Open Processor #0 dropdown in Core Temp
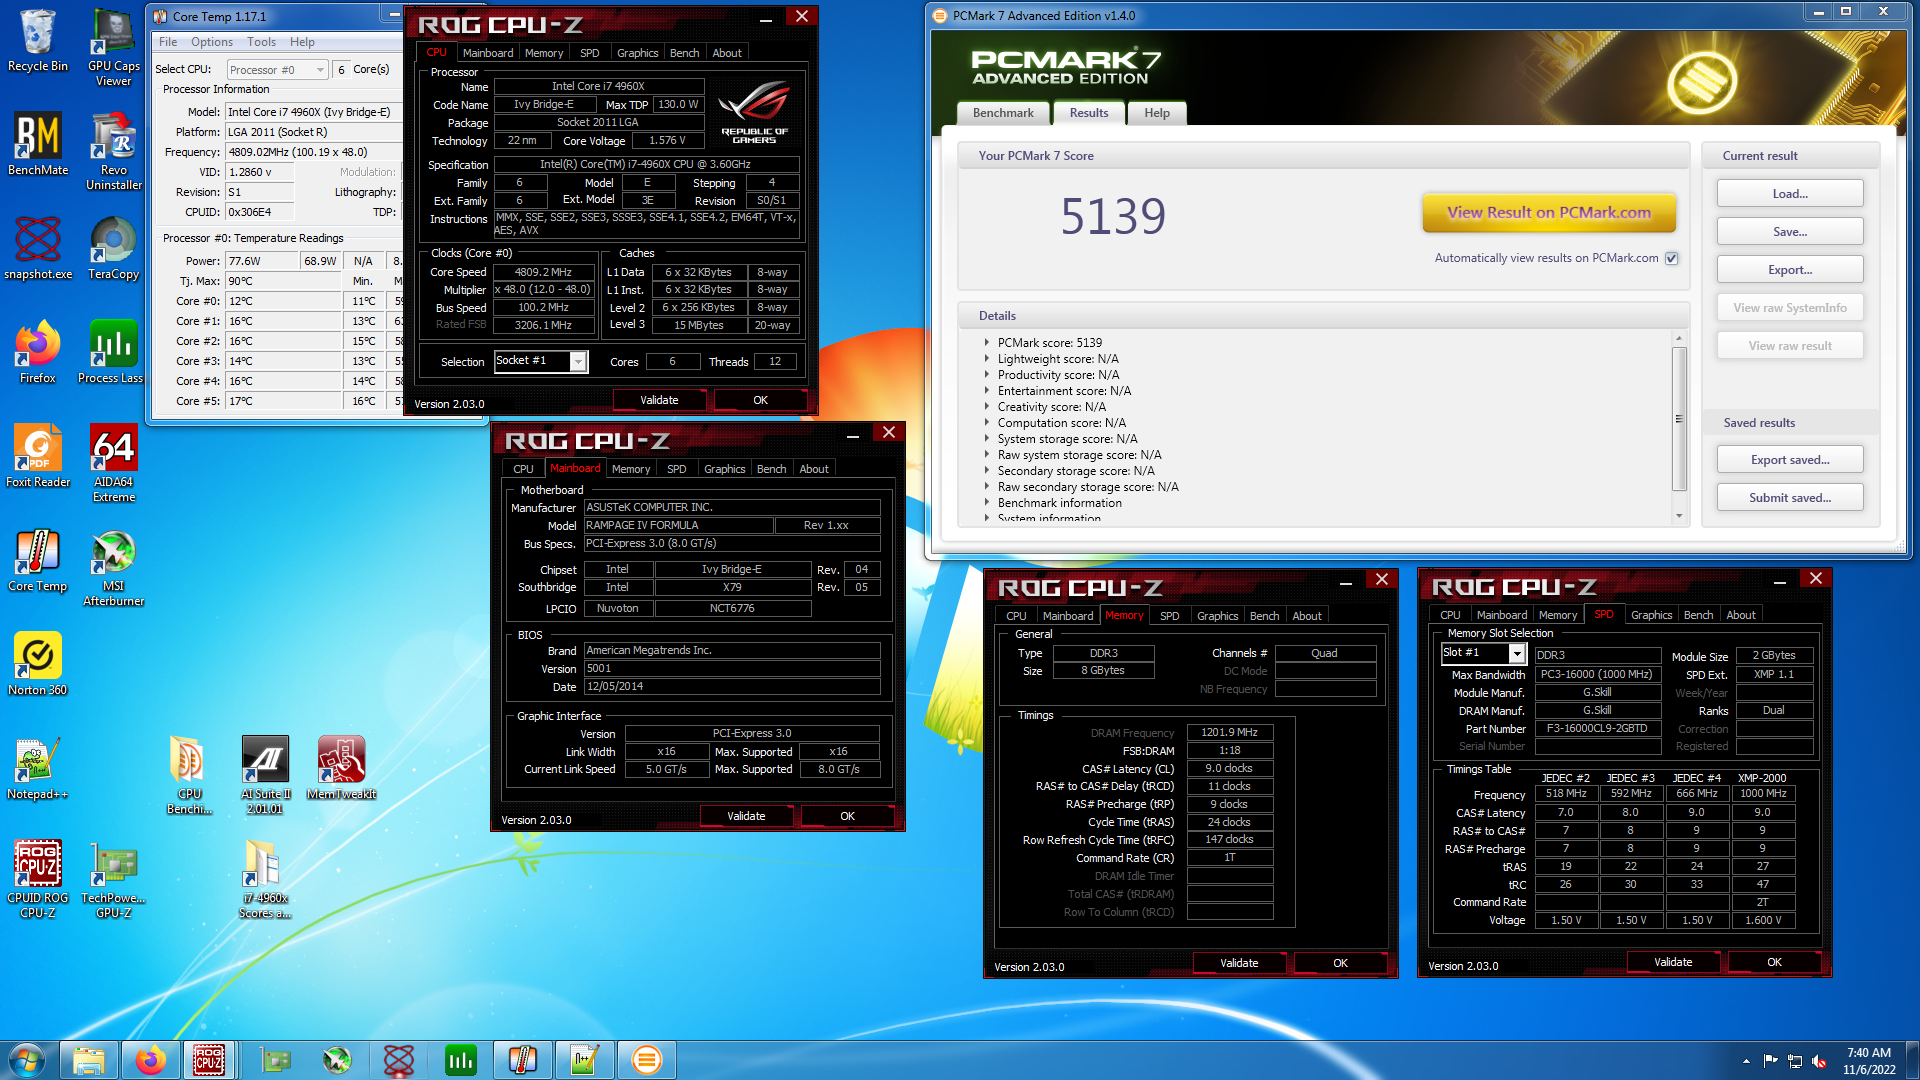Screen dimensions: 1920x1080 277,70
